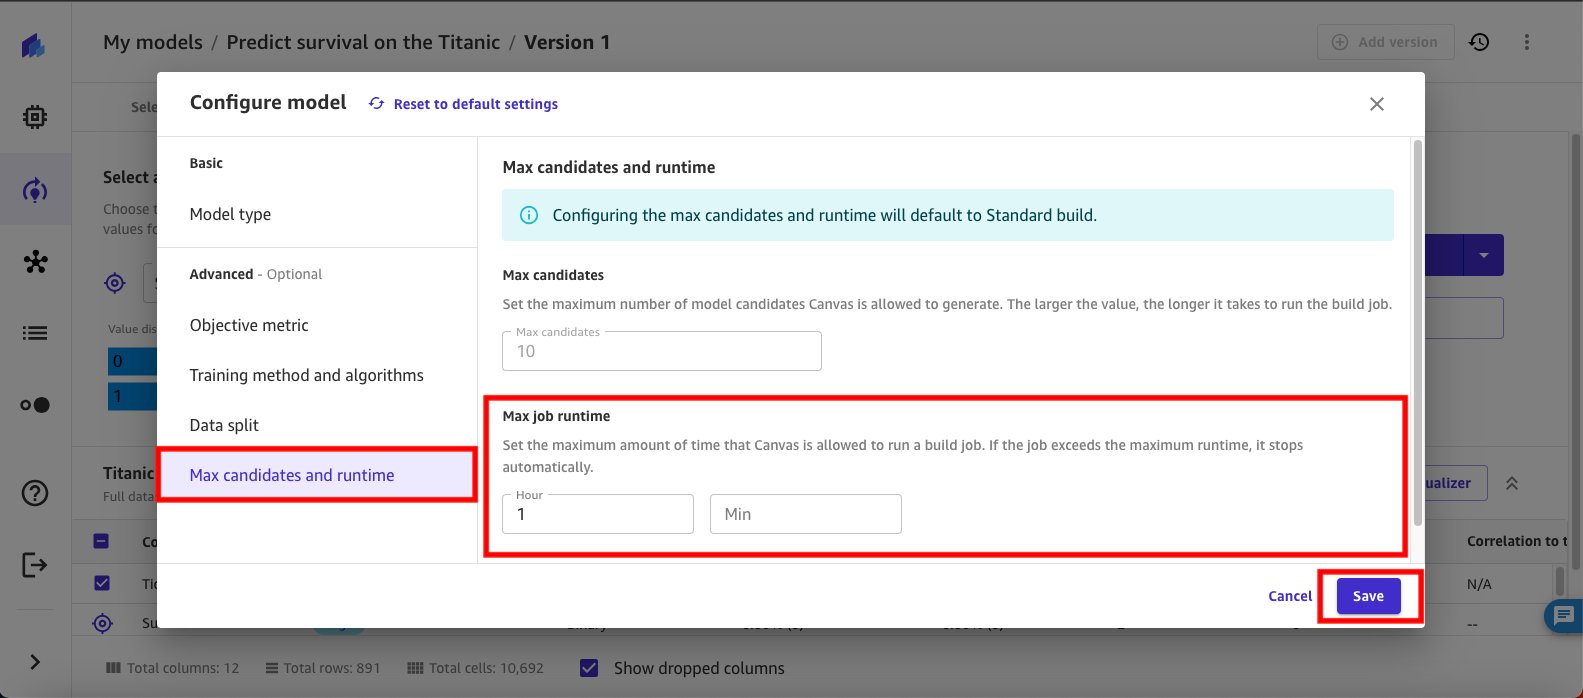This screenshot has width=1583, height=698.
Task: Open the three-dot more options menu
Action: (x=1527, y=42)
